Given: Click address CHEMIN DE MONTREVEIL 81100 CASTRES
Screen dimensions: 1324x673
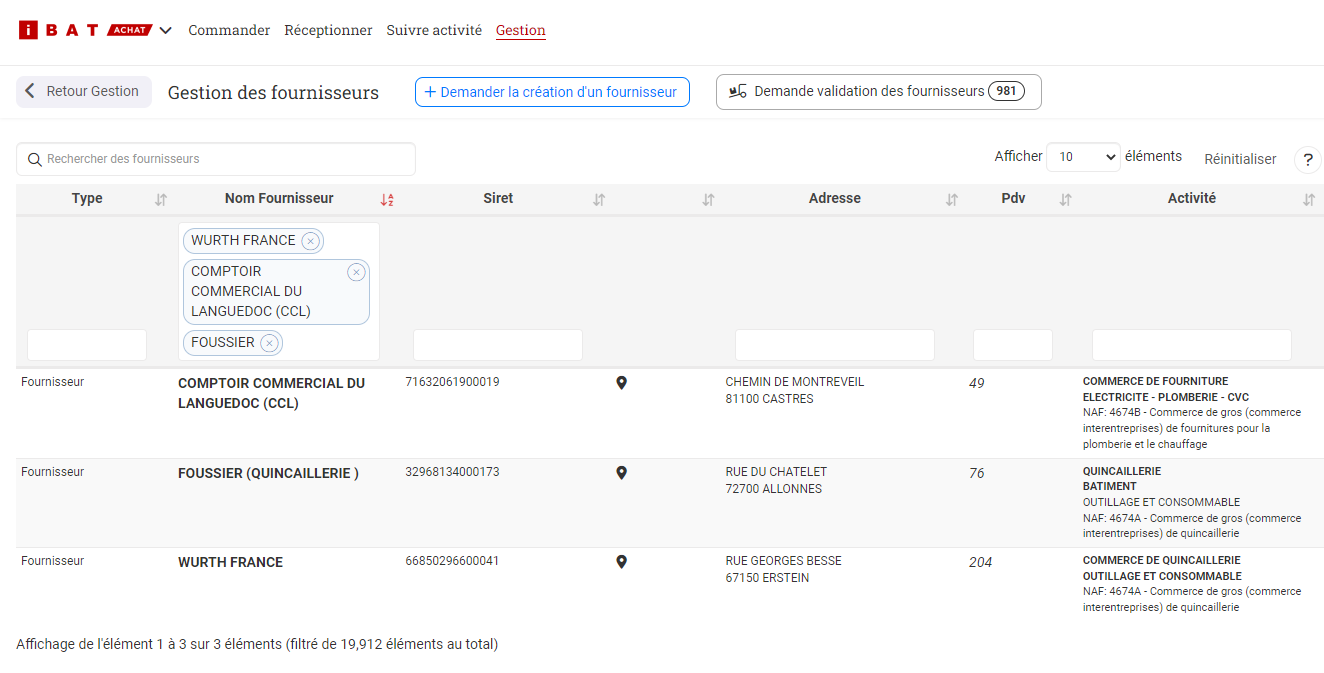Looking at the screenshot, I should 795,391.
